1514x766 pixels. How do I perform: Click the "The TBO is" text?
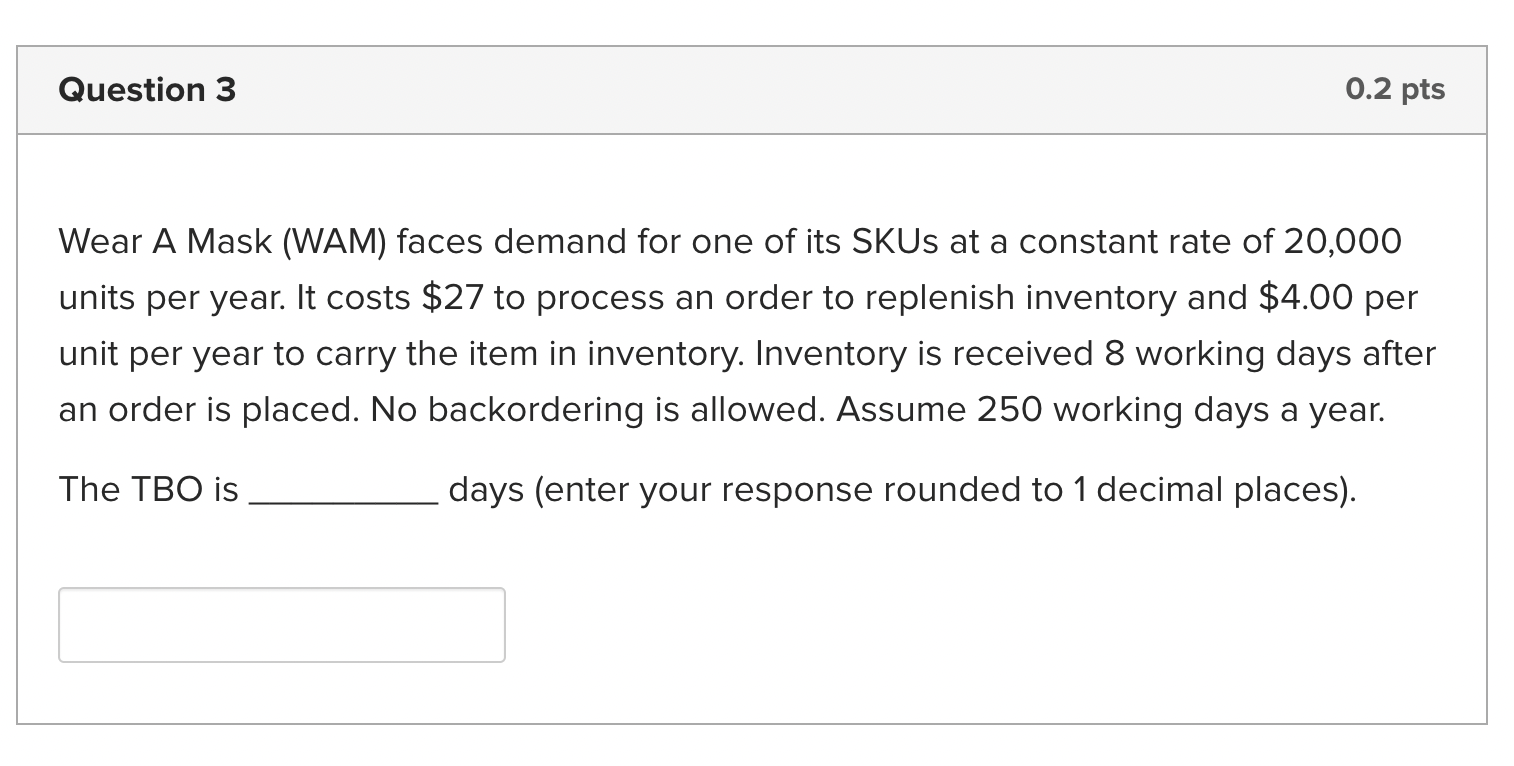[x=148, y=491]
